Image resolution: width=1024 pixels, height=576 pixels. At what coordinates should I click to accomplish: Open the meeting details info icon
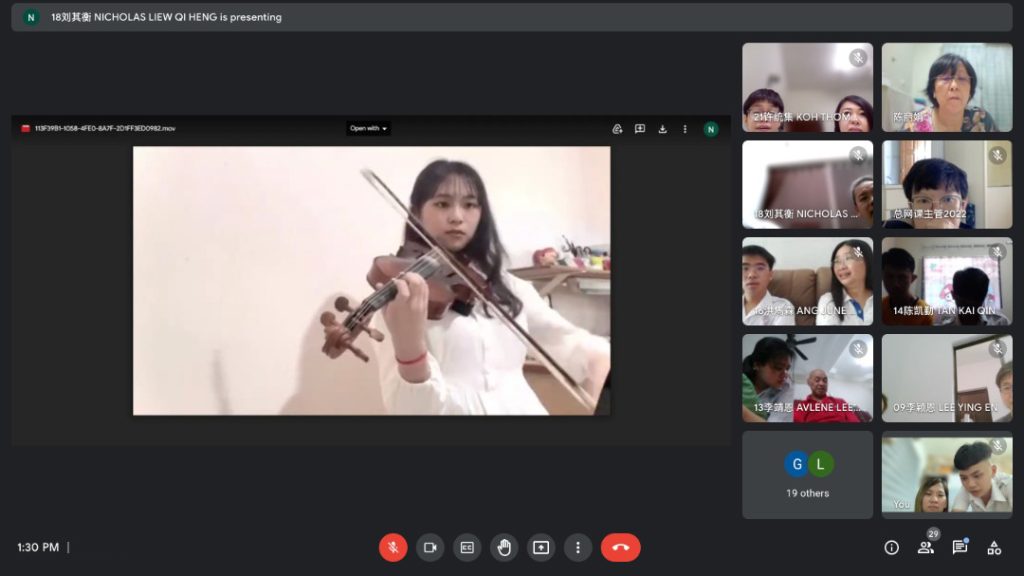coord(891,547)
